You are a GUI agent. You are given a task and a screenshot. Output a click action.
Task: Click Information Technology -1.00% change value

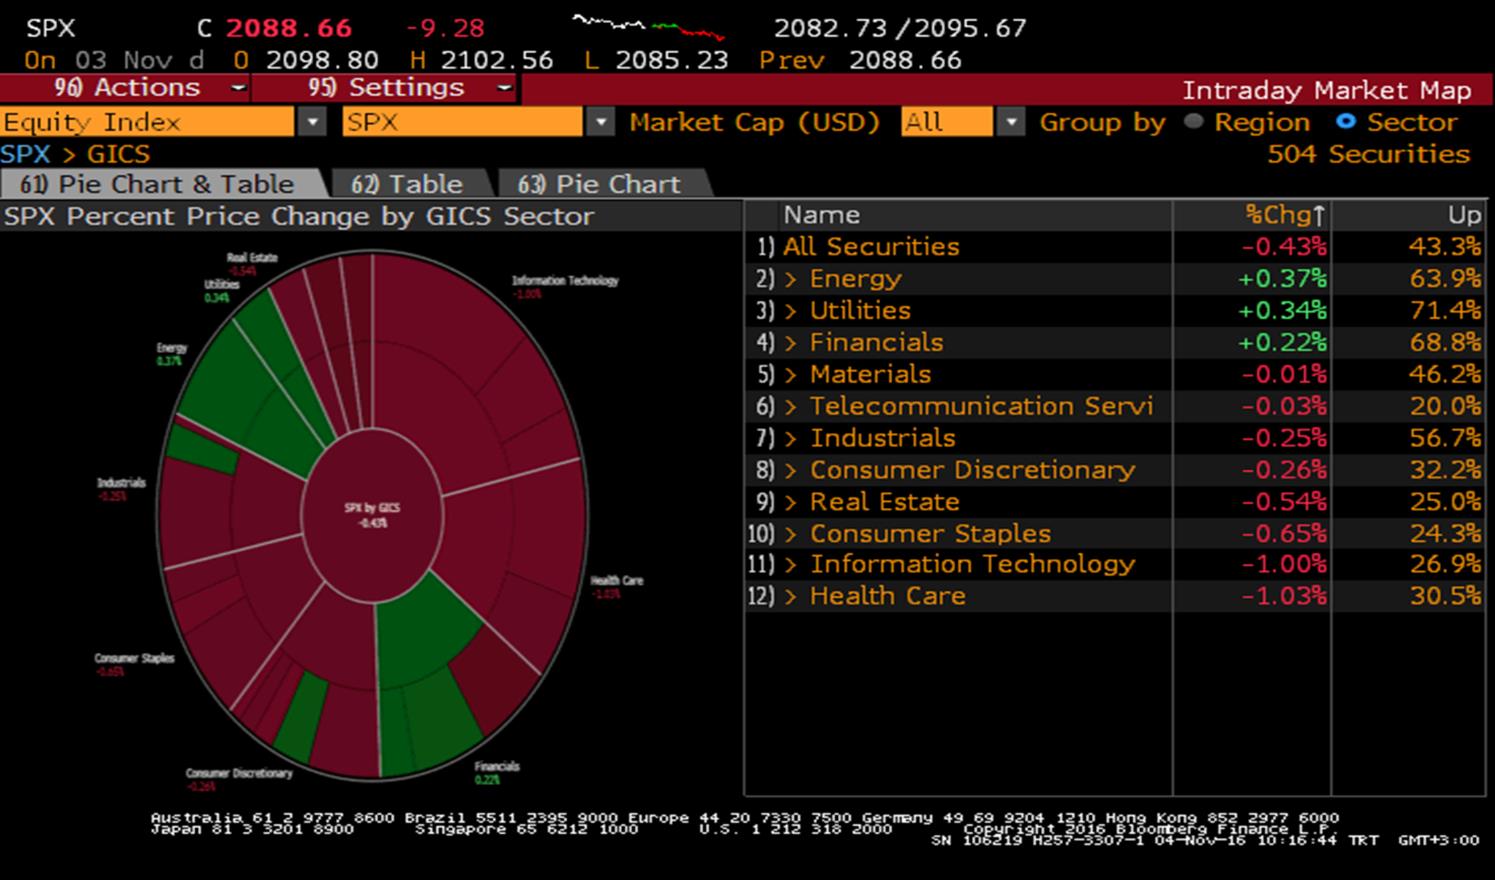click(1284, 564)
